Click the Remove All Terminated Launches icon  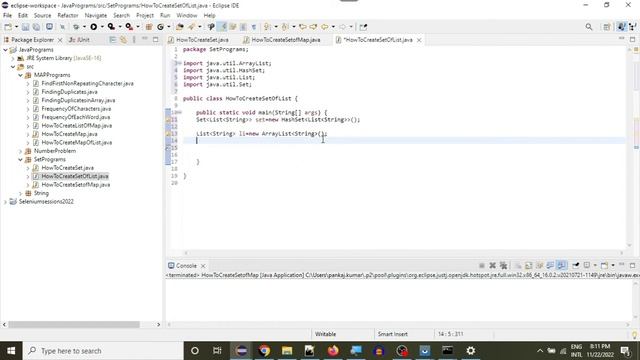click(x=504, y=266)
